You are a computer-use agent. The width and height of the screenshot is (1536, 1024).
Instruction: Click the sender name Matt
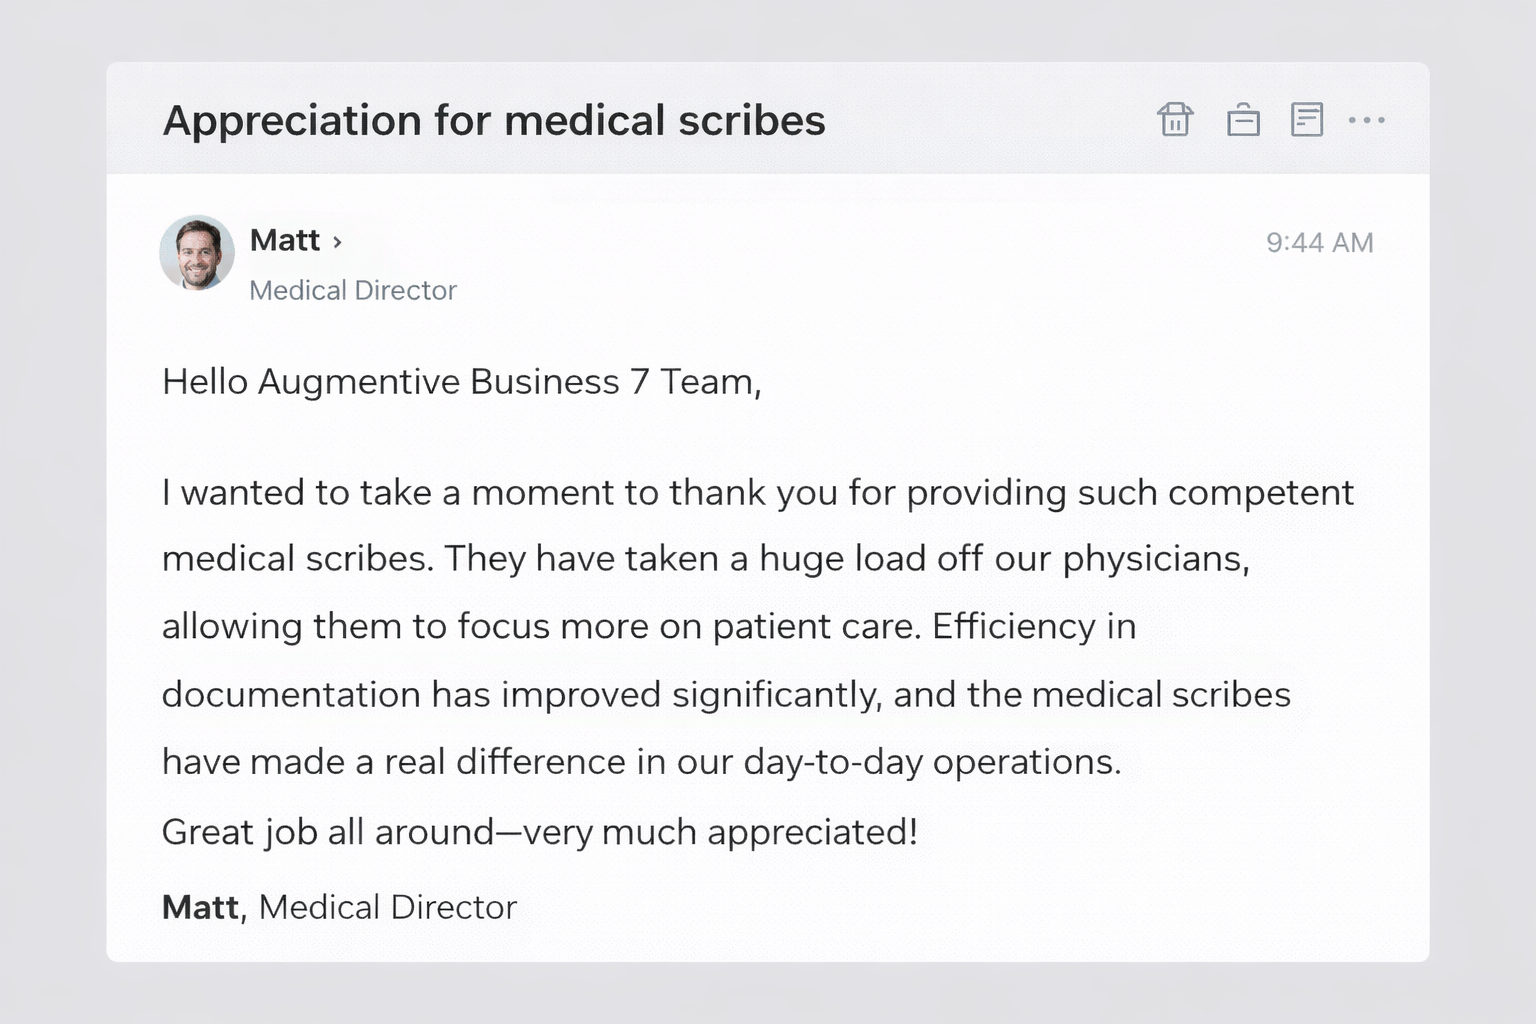[284, 240]
